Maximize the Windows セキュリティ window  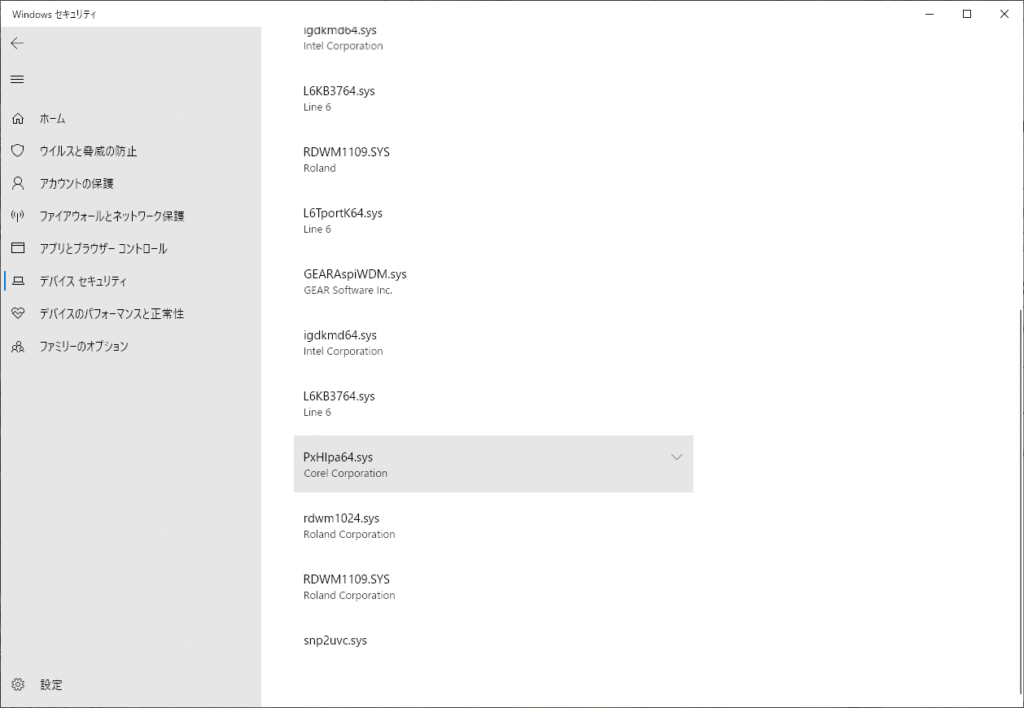[967, 14]
